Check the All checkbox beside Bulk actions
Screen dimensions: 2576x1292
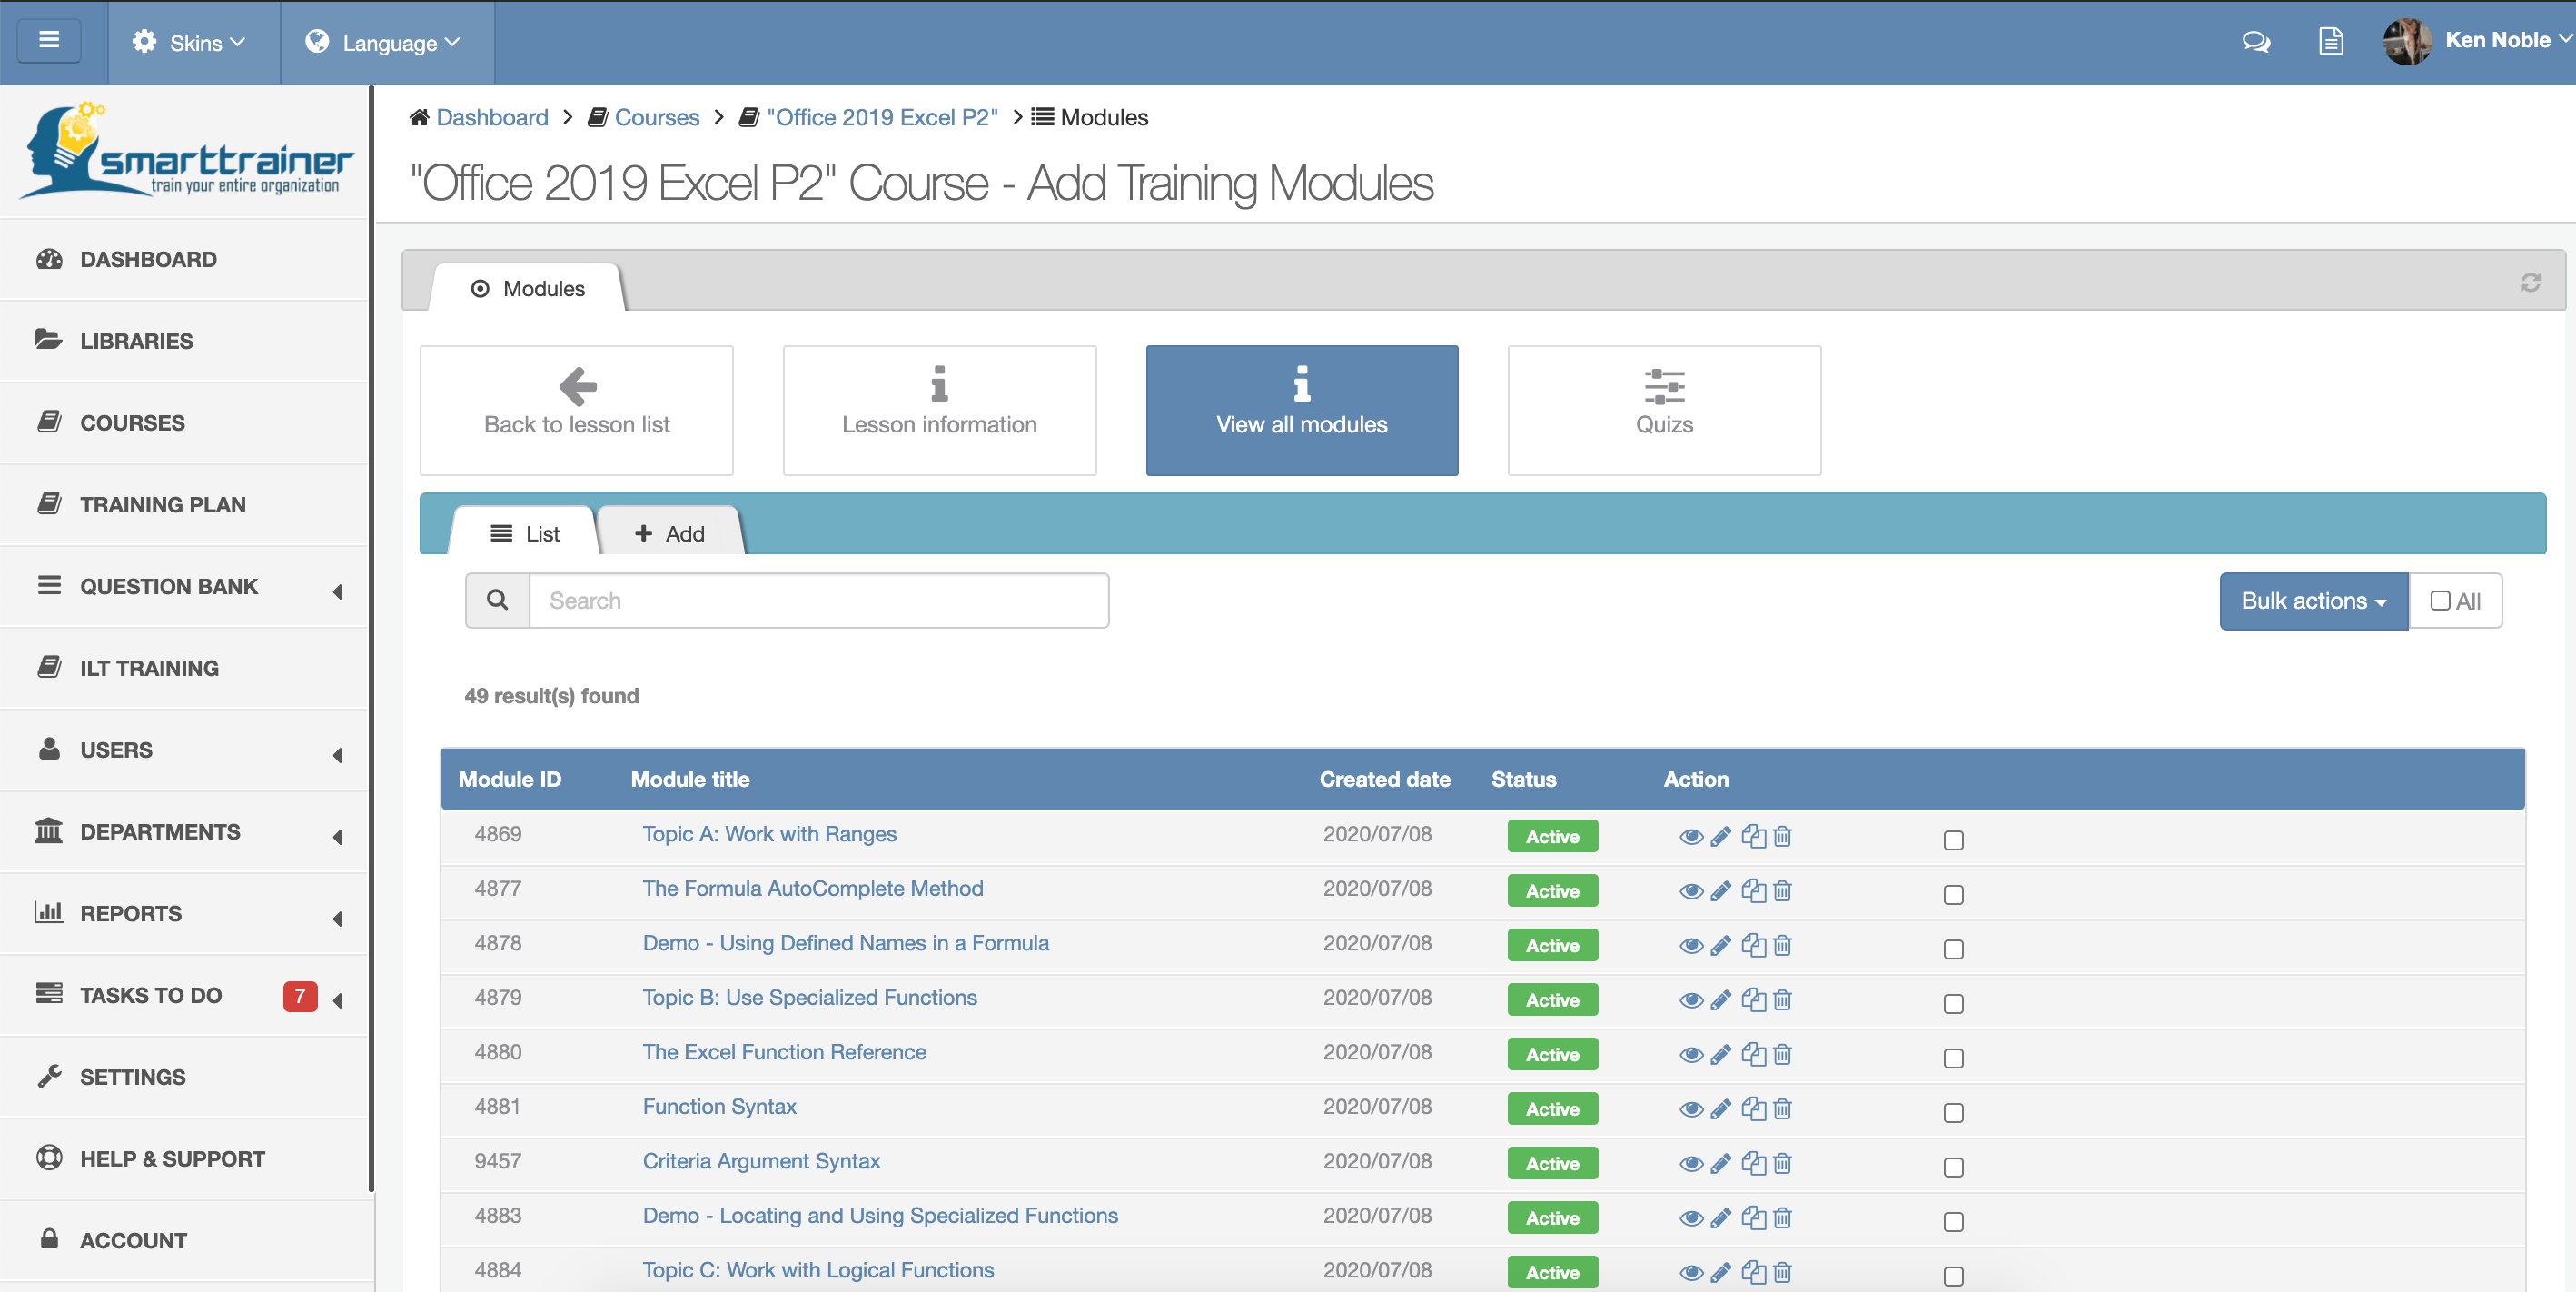(2440, 601)
